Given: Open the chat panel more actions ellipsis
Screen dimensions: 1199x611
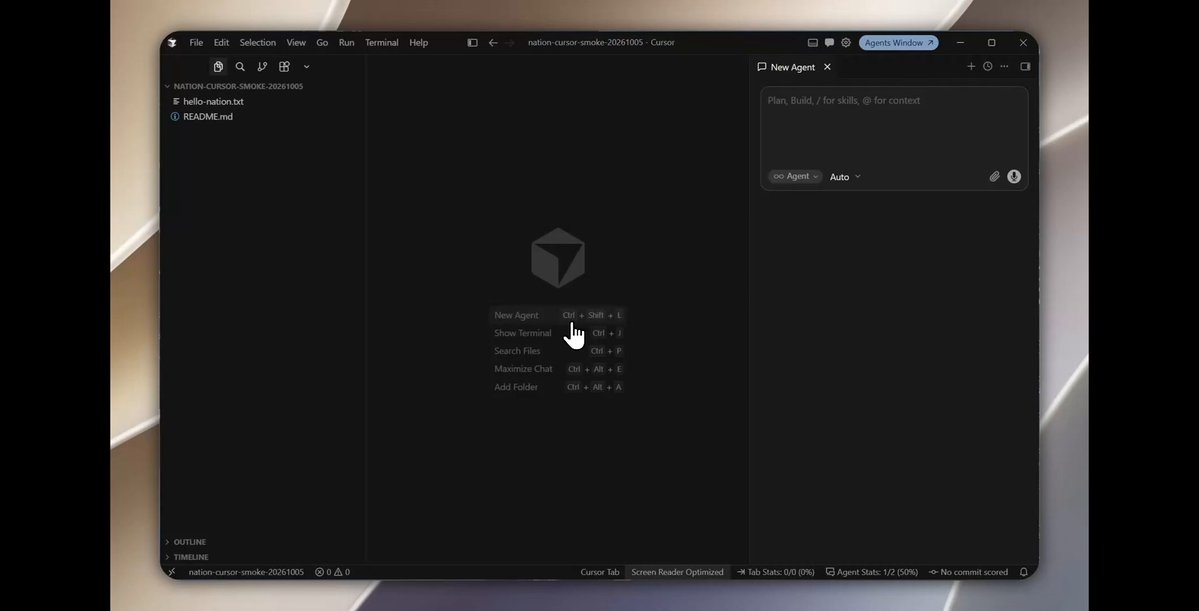Looking at the screenshot, I should click(x=1004, y=67).
